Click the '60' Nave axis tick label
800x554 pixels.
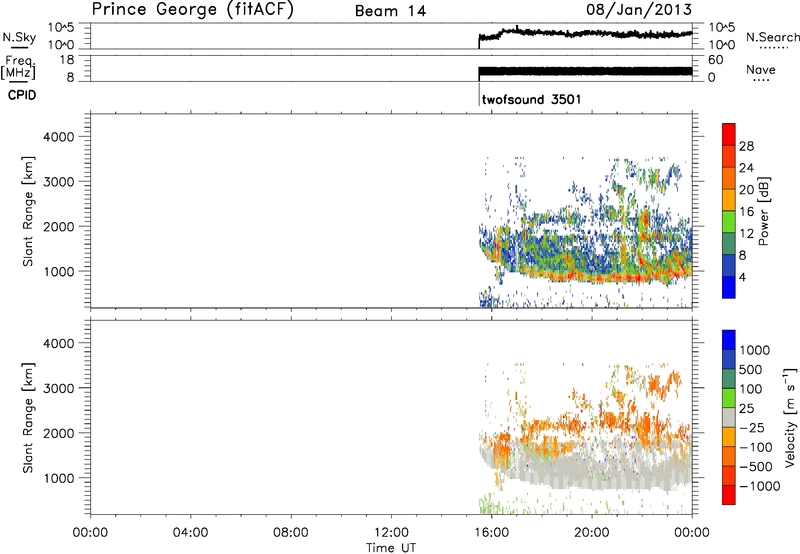click(x=715, y=60)
